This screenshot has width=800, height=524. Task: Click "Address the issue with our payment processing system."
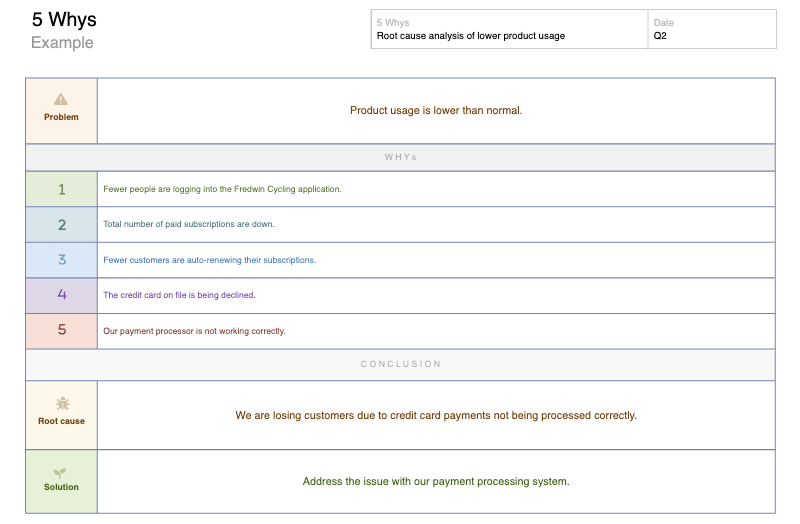(436, 481)
